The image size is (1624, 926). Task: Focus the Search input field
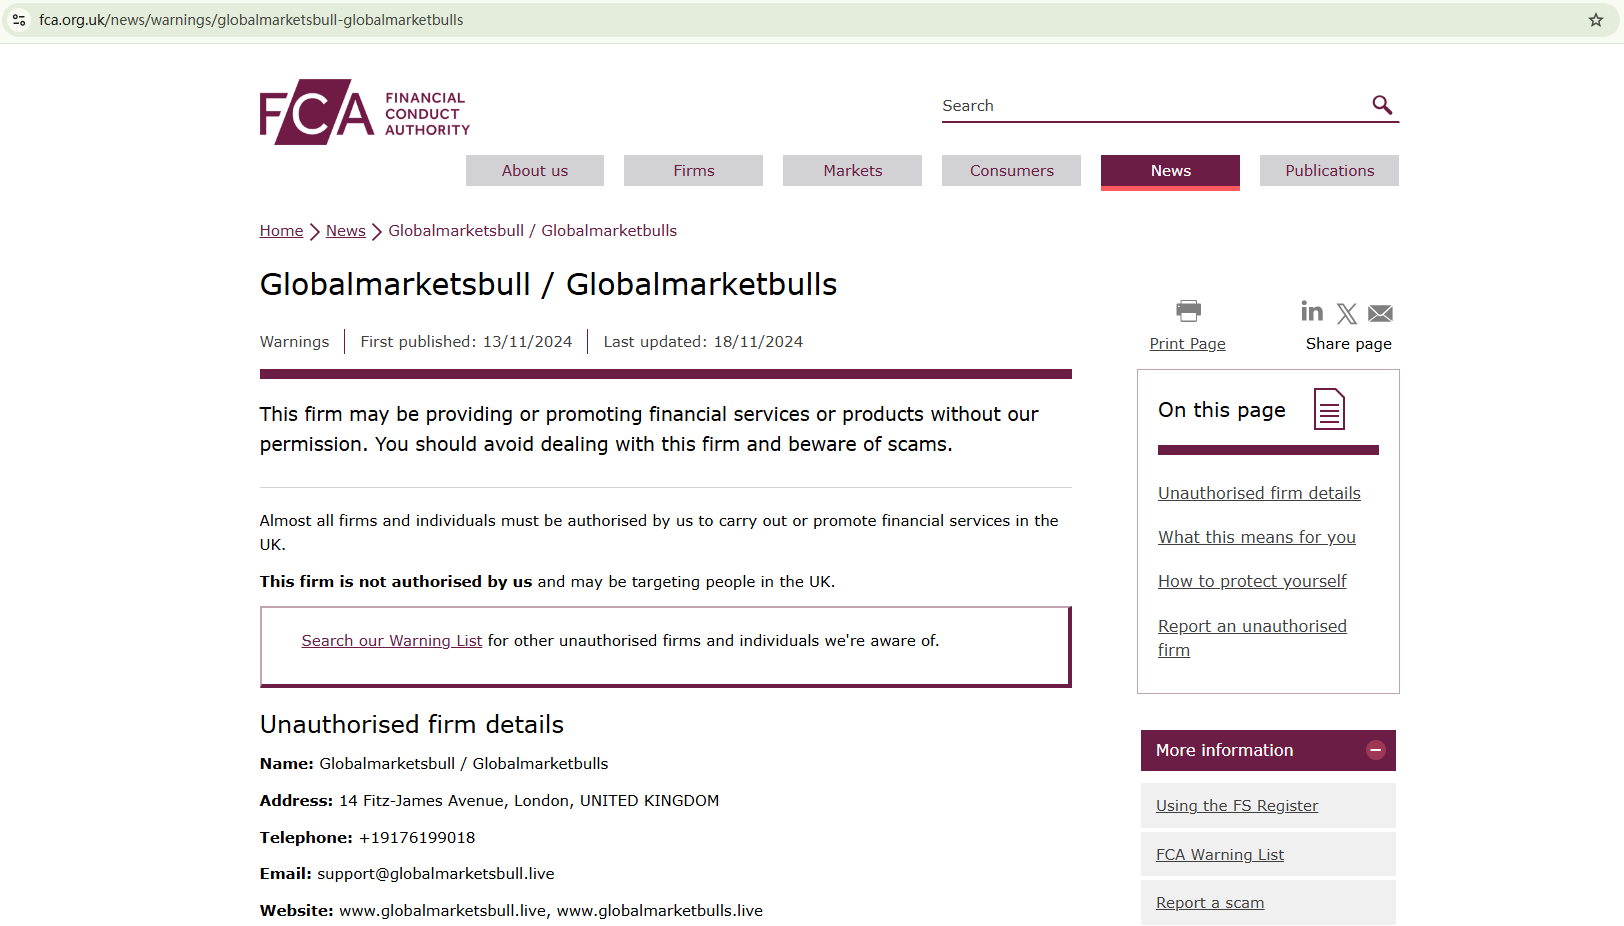click(1155, 106)
